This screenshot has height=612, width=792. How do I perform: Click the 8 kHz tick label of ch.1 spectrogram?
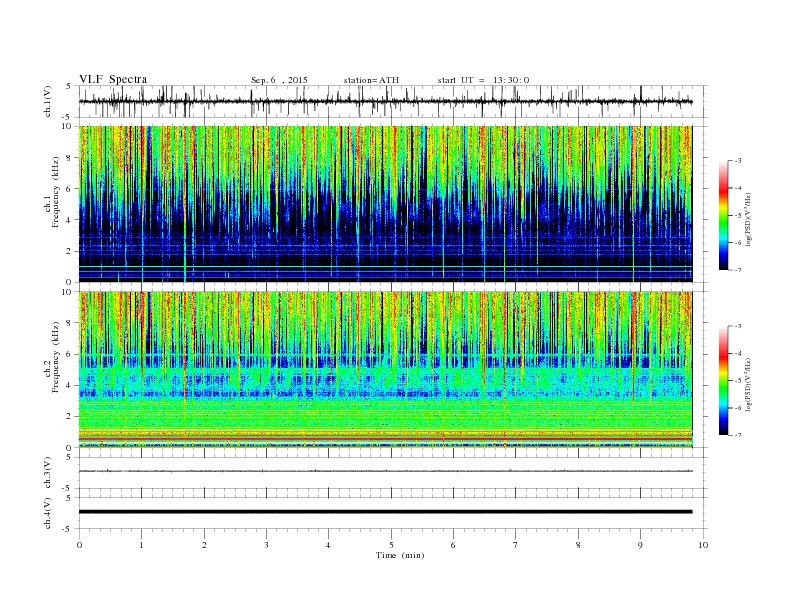tap(69, 158)
